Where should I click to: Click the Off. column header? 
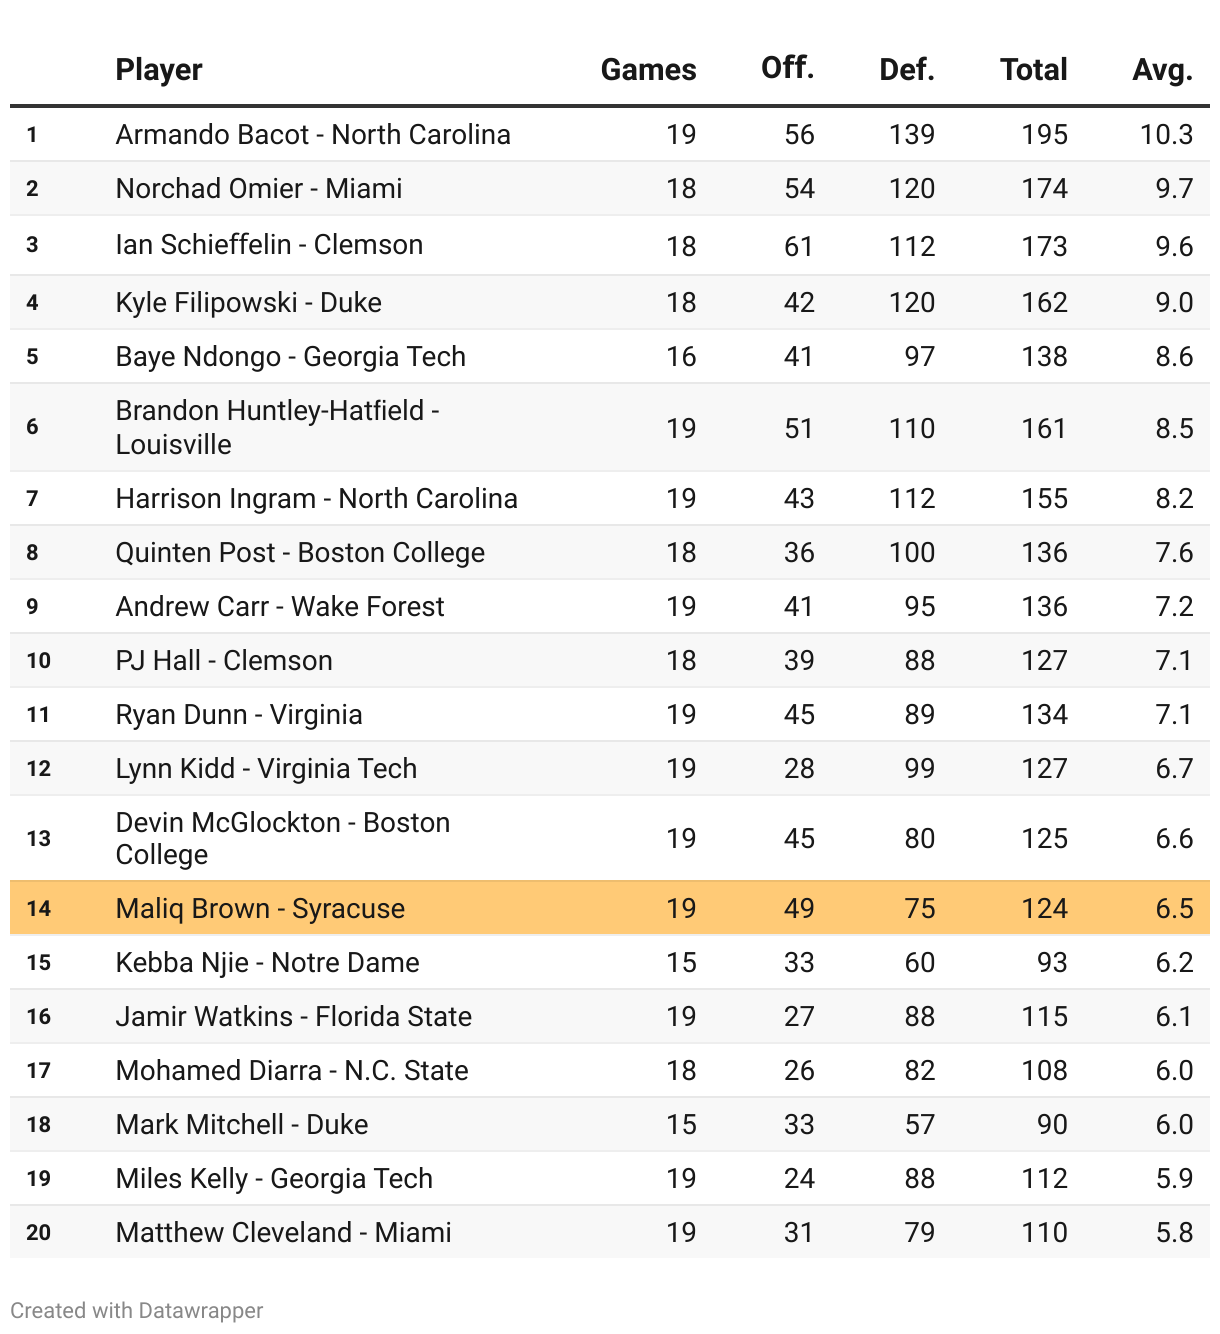[x=787, y=67]
